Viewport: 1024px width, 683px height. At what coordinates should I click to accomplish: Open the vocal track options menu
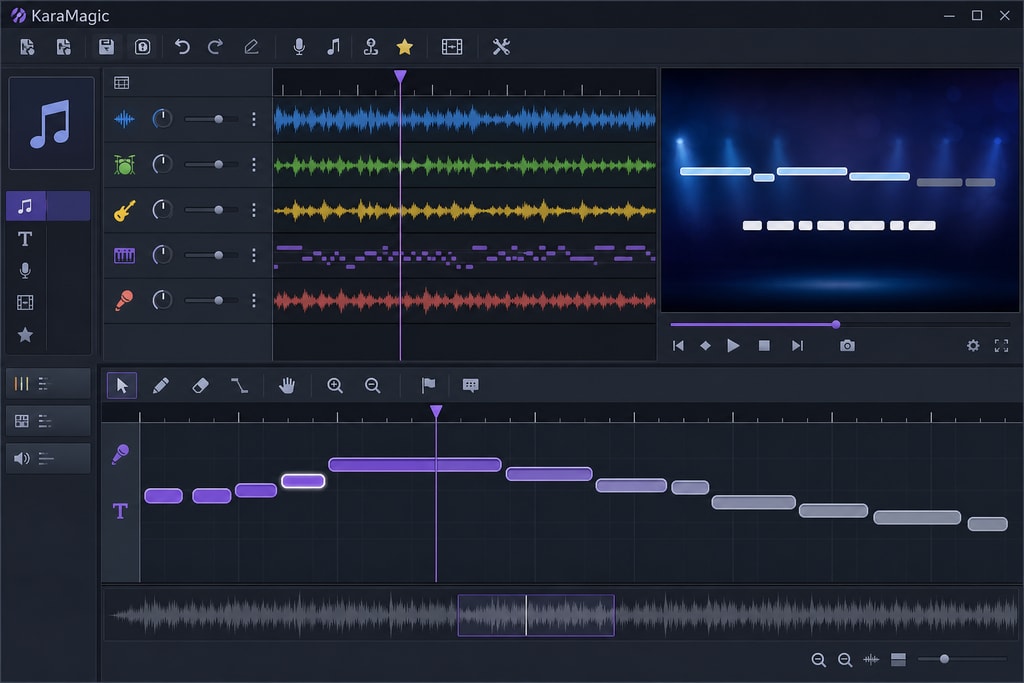click(254, 300)
